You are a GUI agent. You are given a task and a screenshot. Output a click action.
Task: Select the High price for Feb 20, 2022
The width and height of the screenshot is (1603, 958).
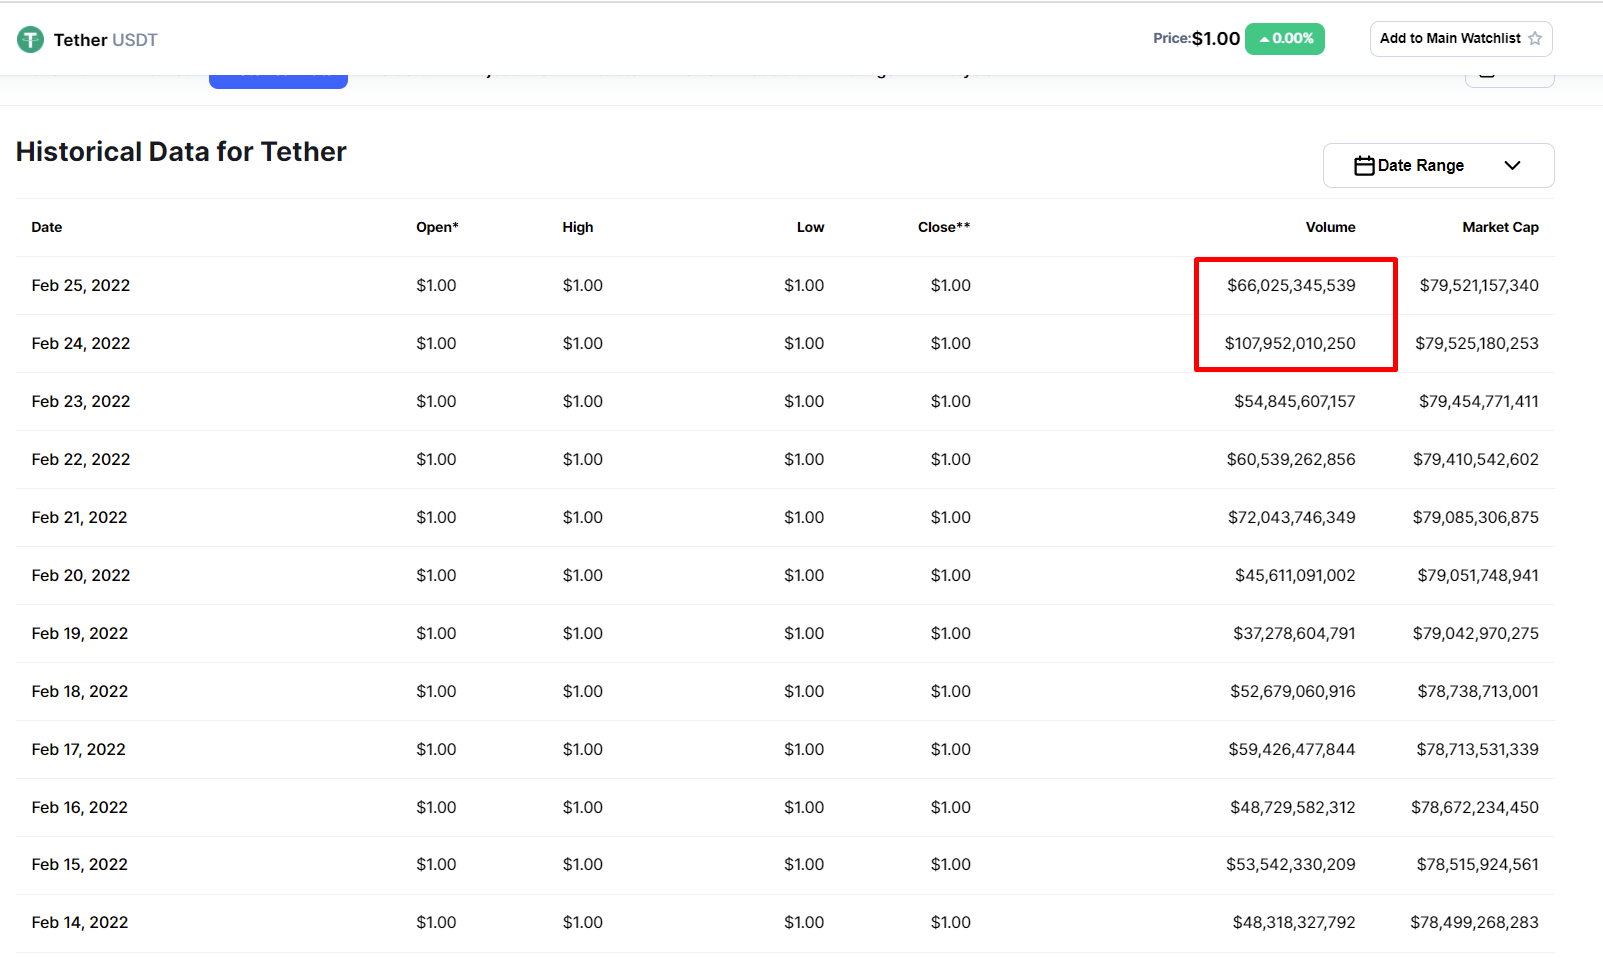(582, 575)
